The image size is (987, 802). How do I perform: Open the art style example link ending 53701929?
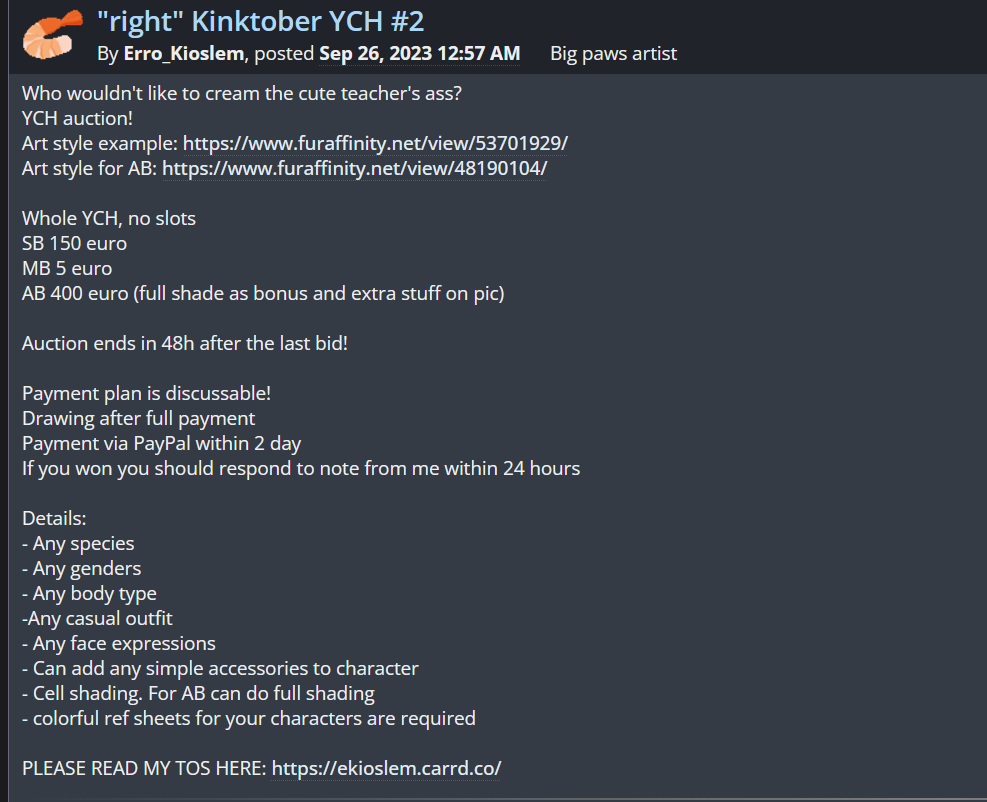pyautogui.click(x=375, y=143)
